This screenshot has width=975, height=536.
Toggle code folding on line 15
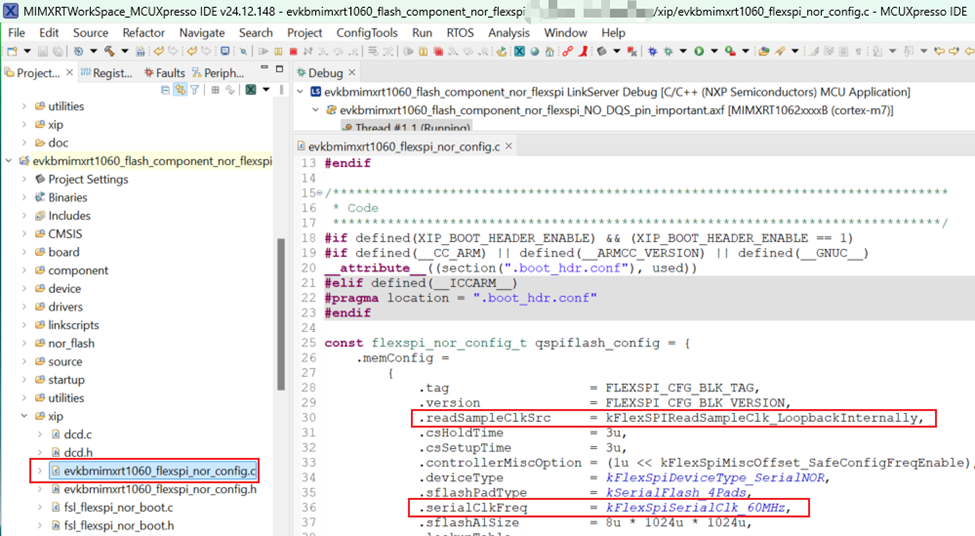pyautogui.click(x=320, y=193)
